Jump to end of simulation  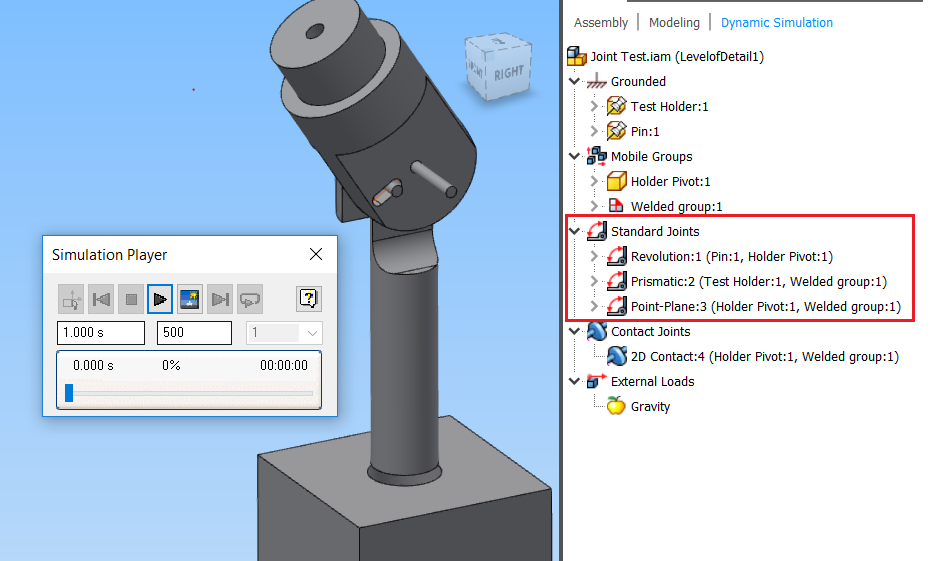coord(220,299)
